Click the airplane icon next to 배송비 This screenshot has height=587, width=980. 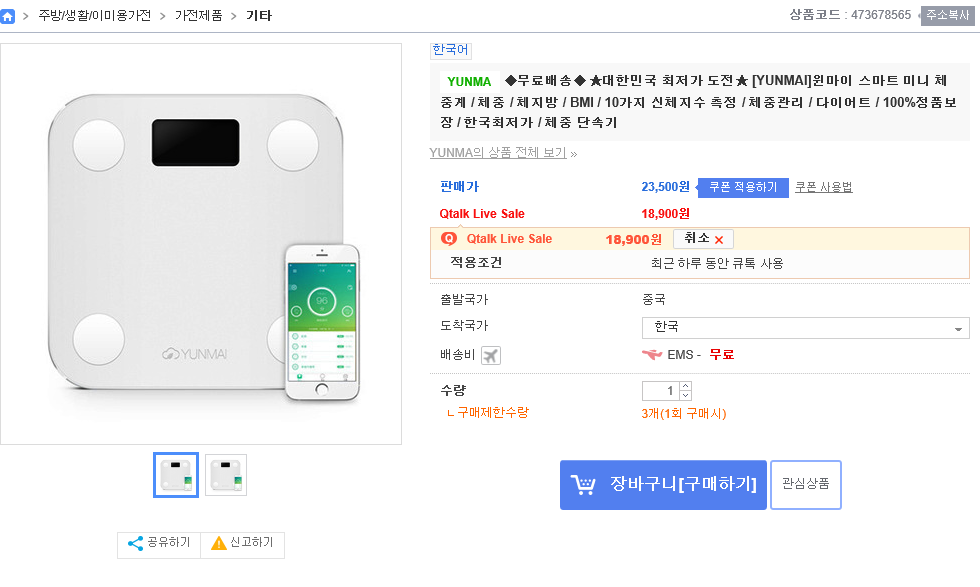tap(490, 355)
